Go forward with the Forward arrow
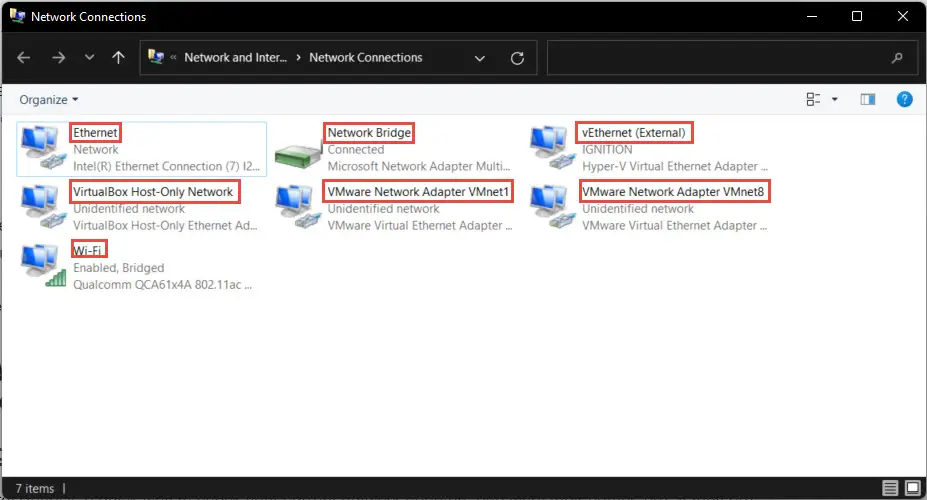The height and width of the screenshot is (500, 927). 59,57
